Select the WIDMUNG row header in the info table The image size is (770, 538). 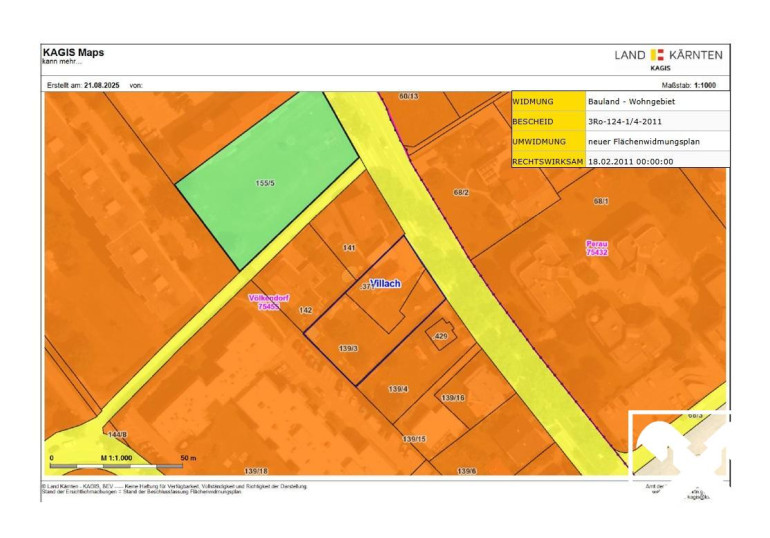548,102
